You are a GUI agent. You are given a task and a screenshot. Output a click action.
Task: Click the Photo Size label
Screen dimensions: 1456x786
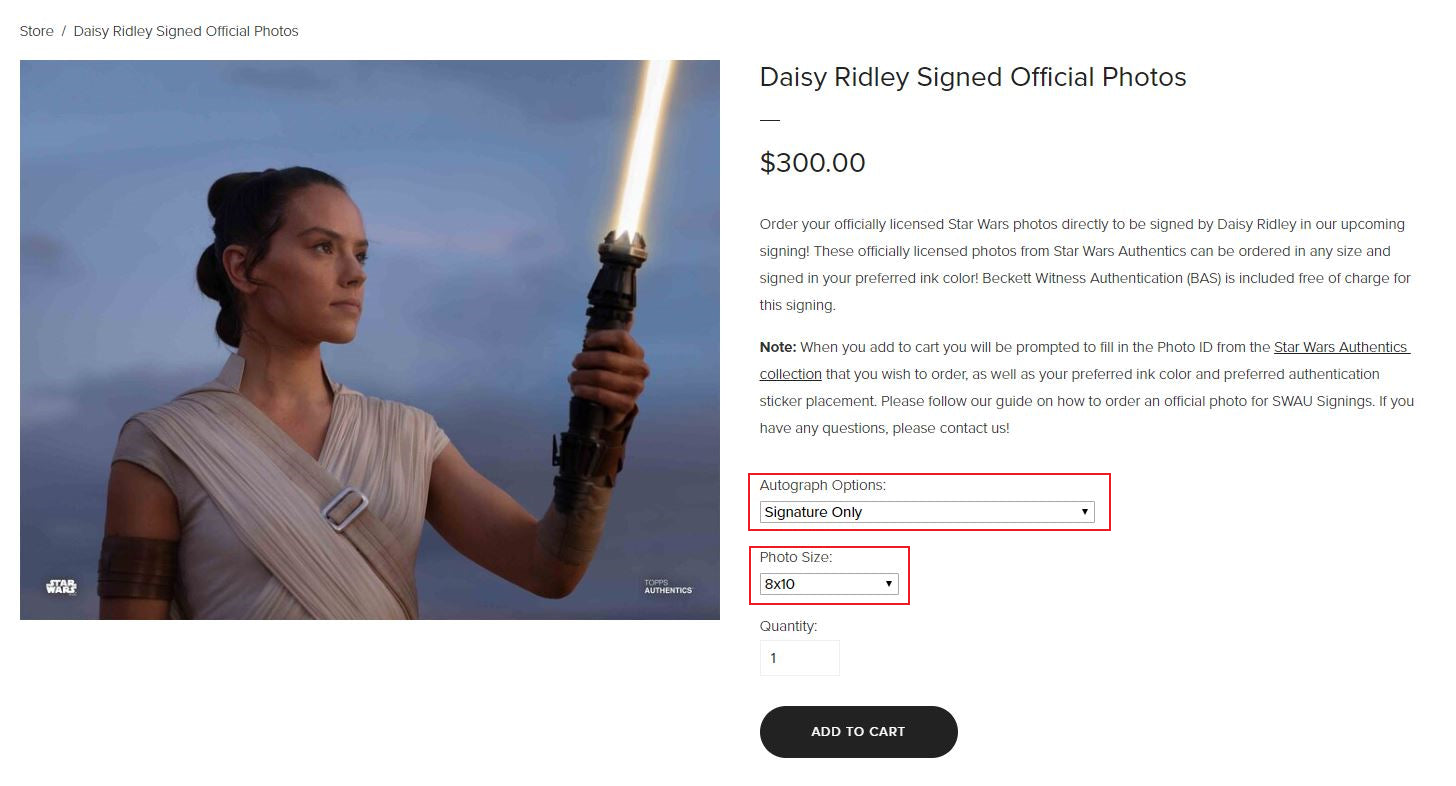pyautogui.click(x=795, y=557)
